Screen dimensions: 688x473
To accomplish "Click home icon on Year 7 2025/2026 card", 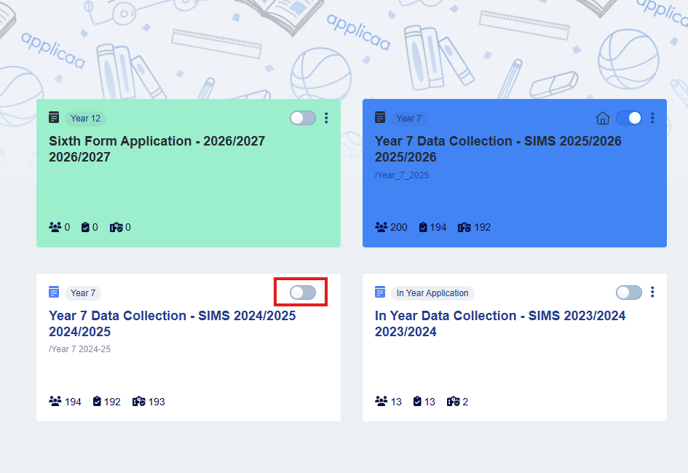I will [602, 118].
